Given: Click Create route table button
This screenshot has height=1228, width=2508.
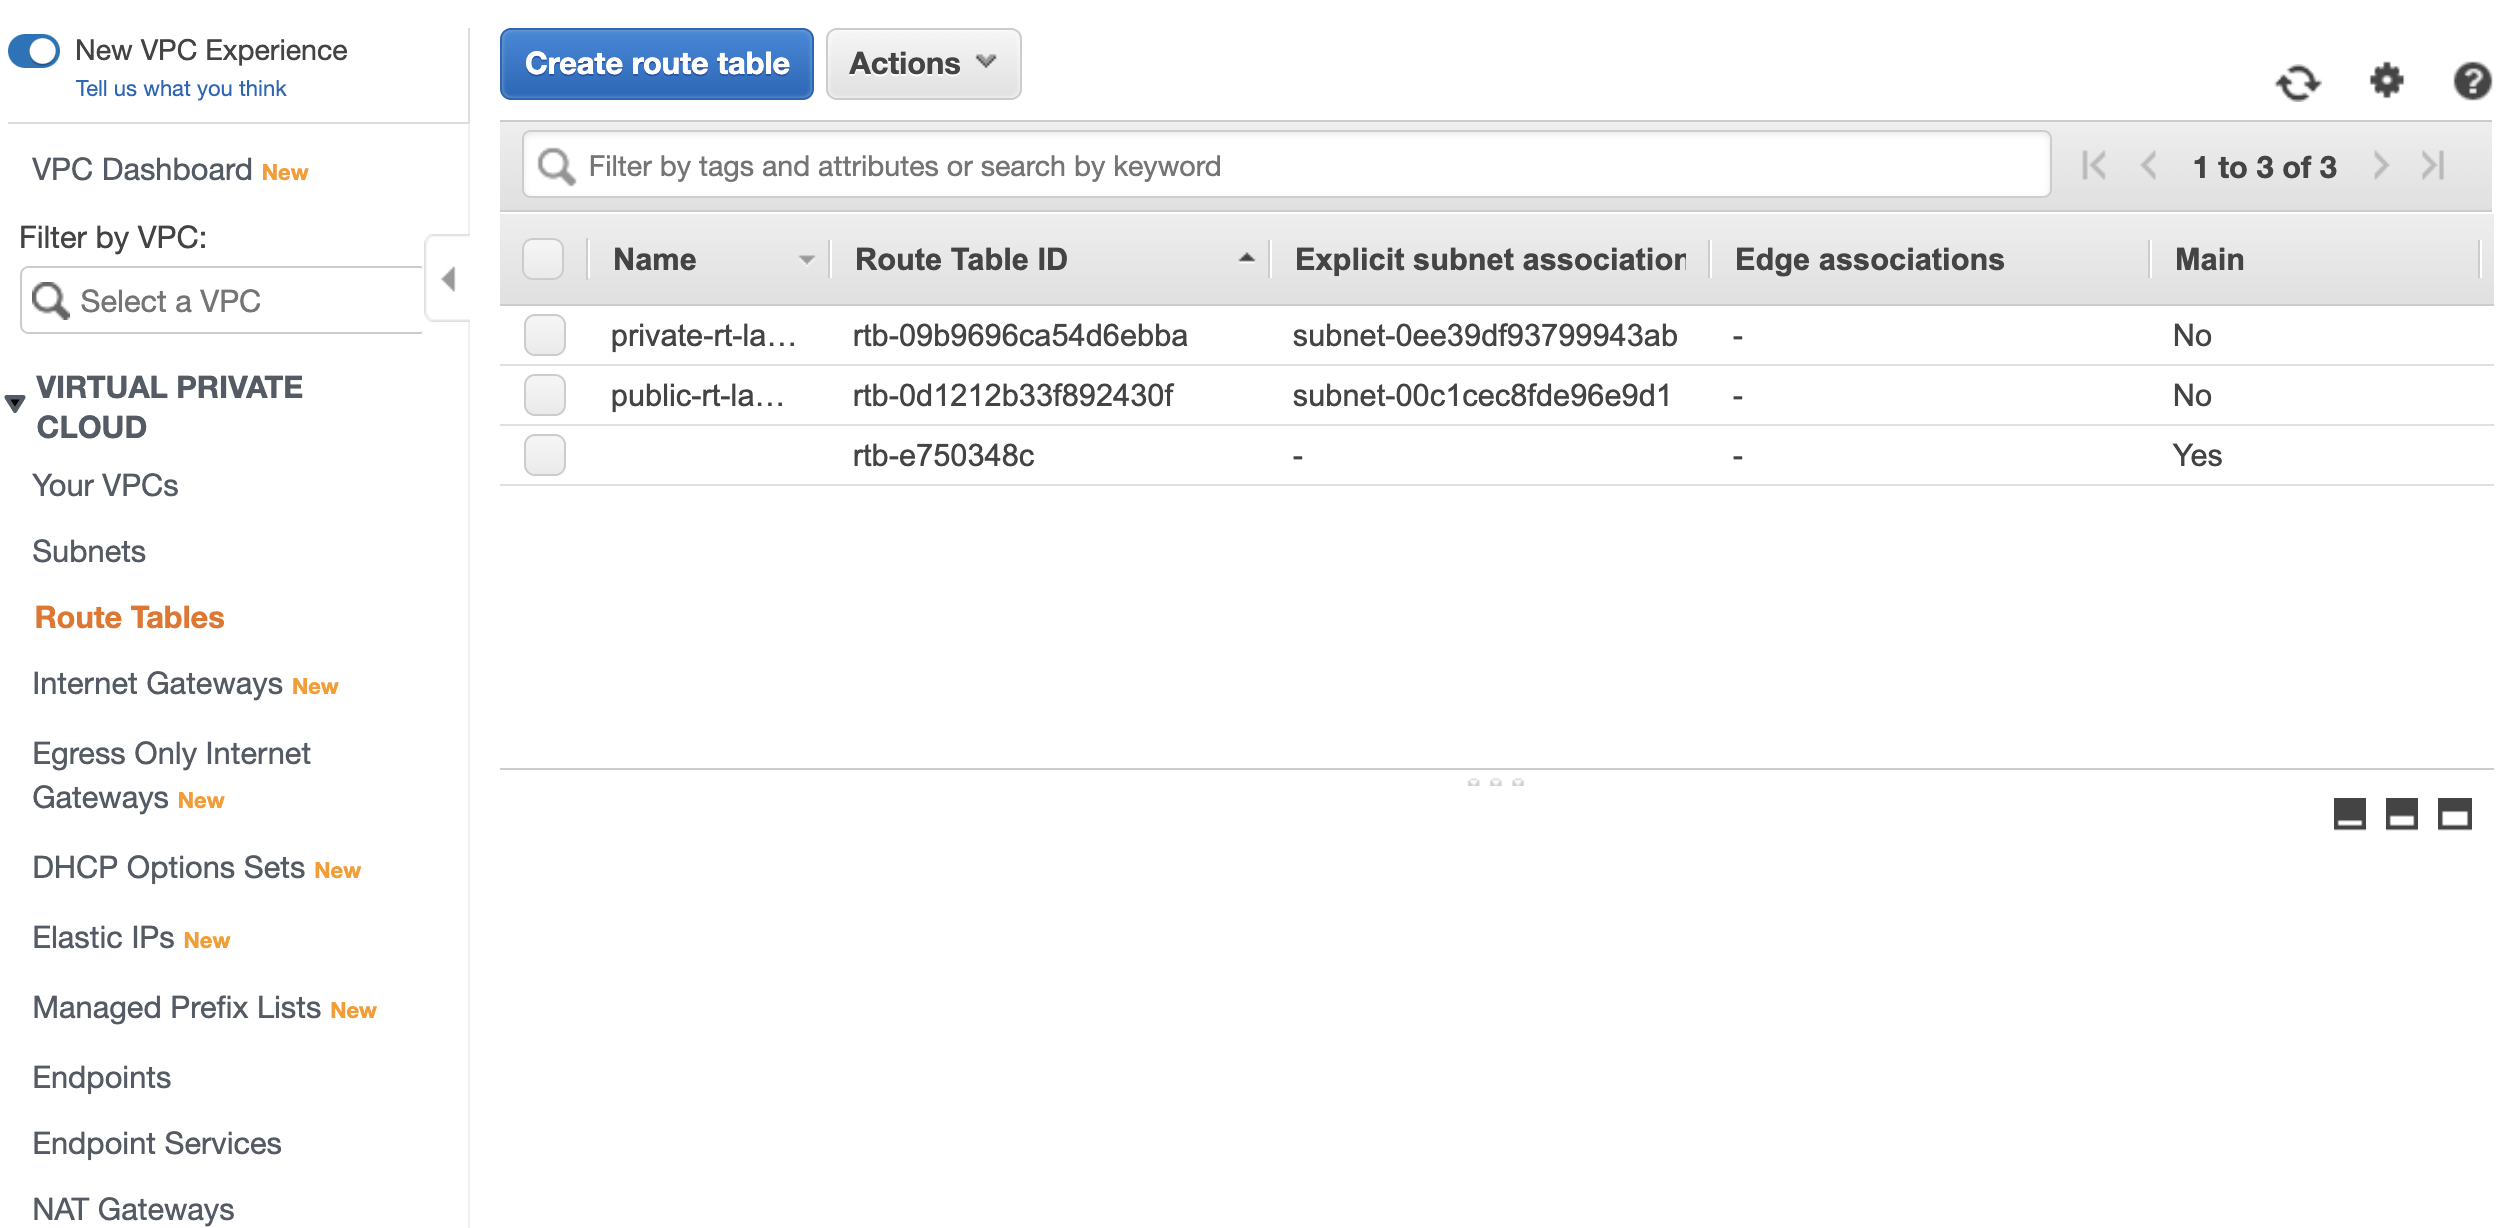Looking at the screenshot, I should click(x=656, y=64).
